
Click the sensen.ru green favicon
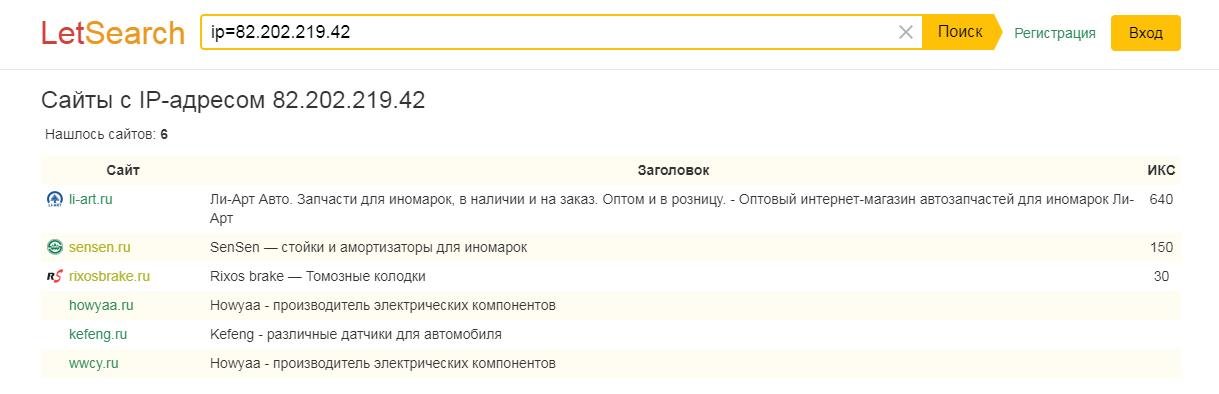coord(55,247)
